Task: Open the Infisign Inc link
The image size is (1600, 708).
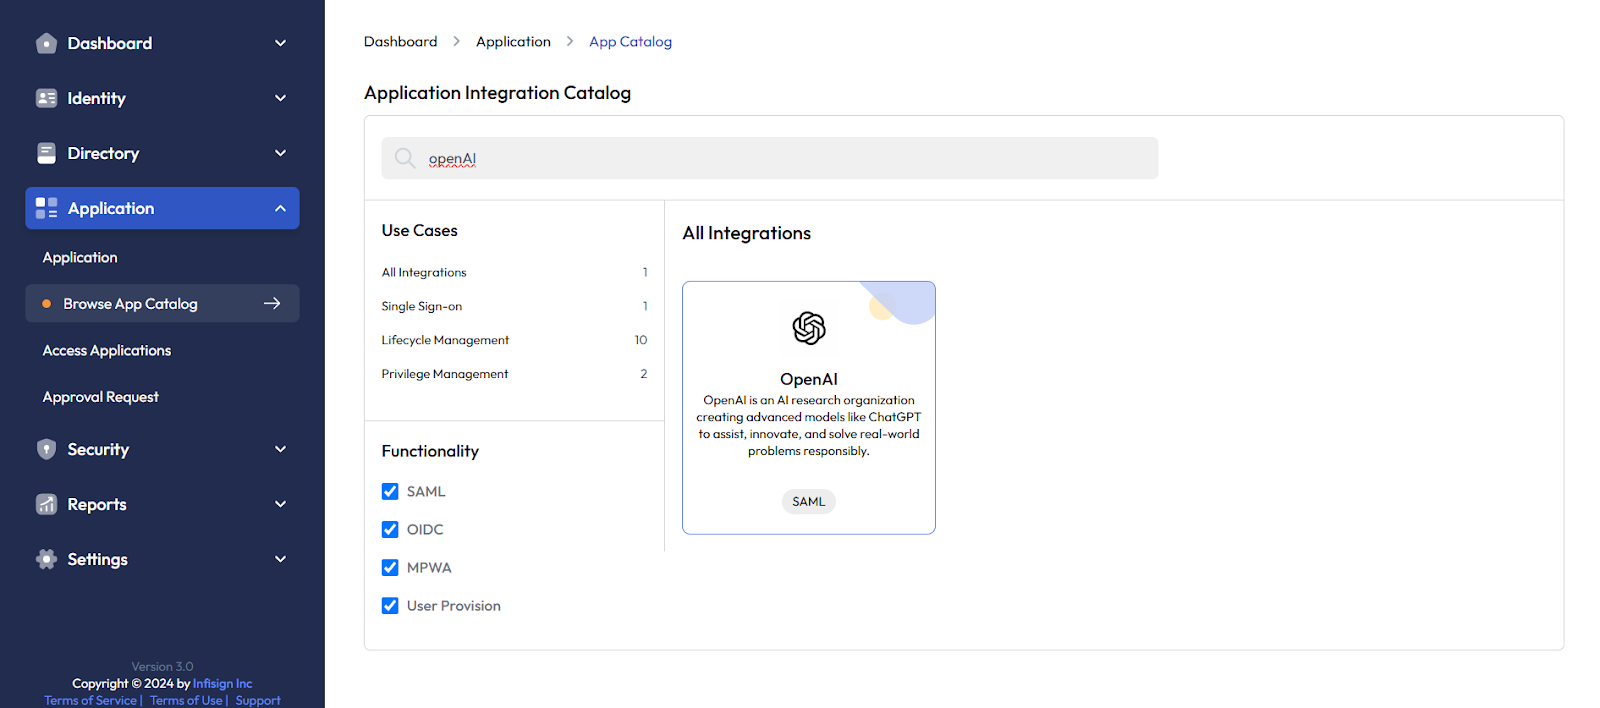Action: [x=222, y=683]
